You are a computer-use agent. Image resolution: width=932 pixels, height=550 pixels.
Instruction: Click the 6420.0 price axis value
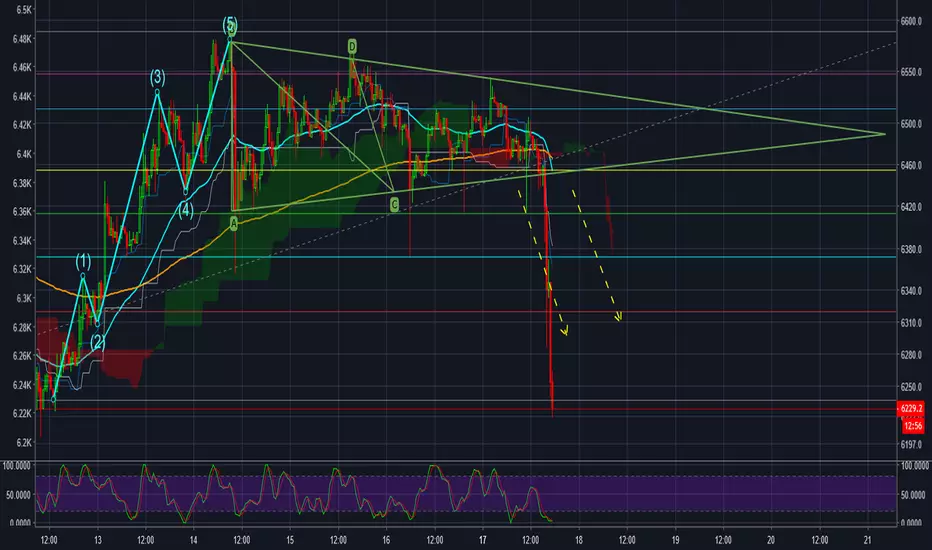(911, 207)
